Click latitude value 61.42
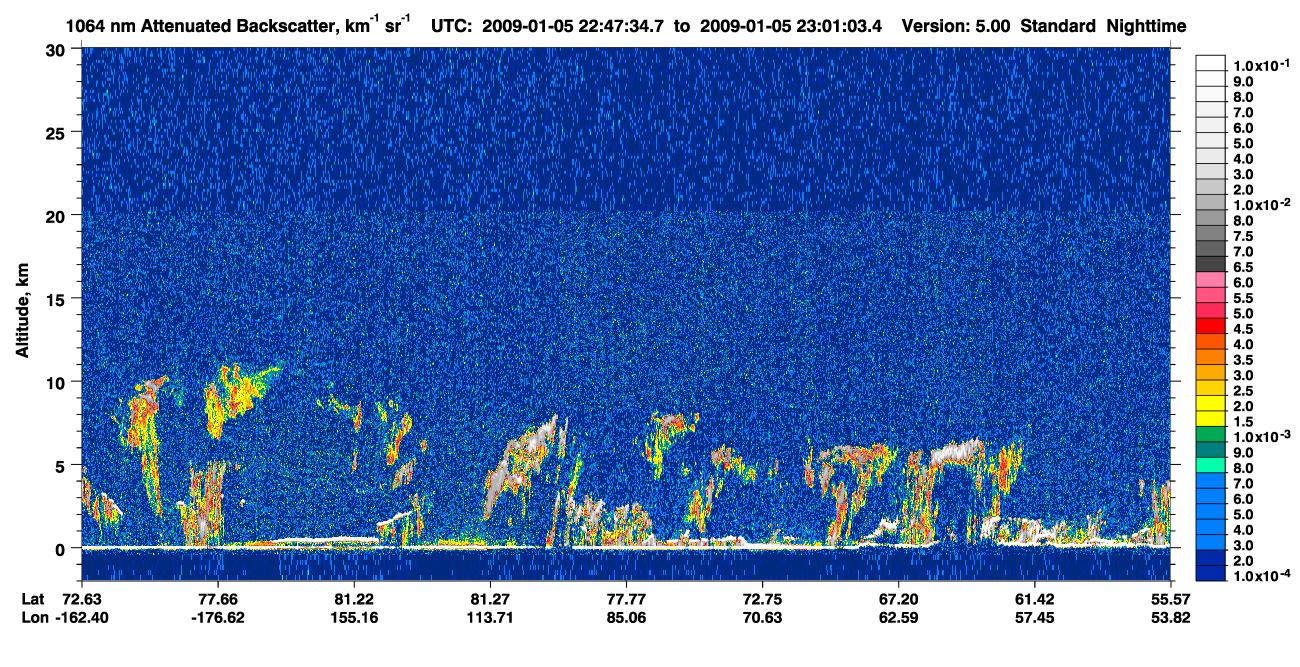This screenshot has height=667, width=1300. (1034, 598)
